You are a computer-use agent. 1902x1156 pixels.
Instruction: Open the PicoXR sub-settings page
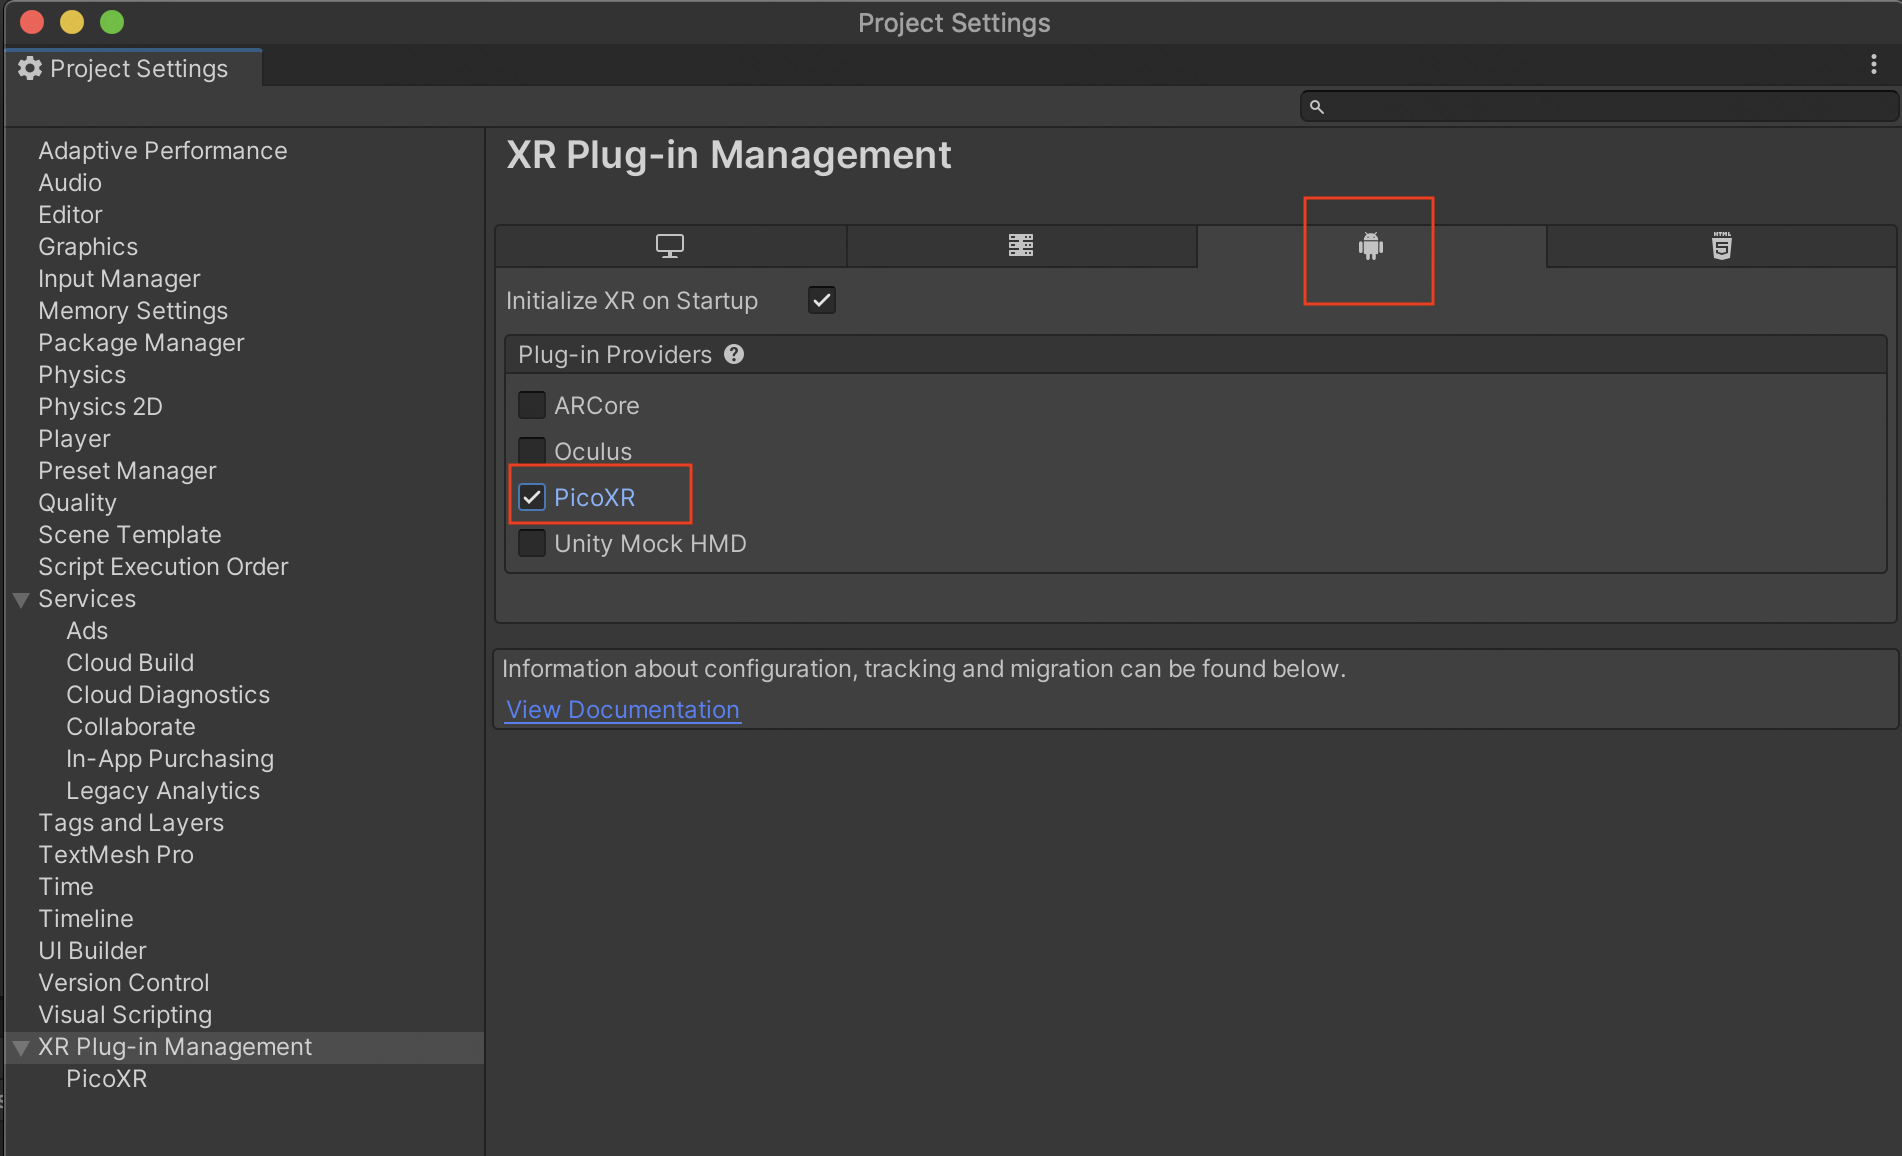click(x=107, y=1079)
